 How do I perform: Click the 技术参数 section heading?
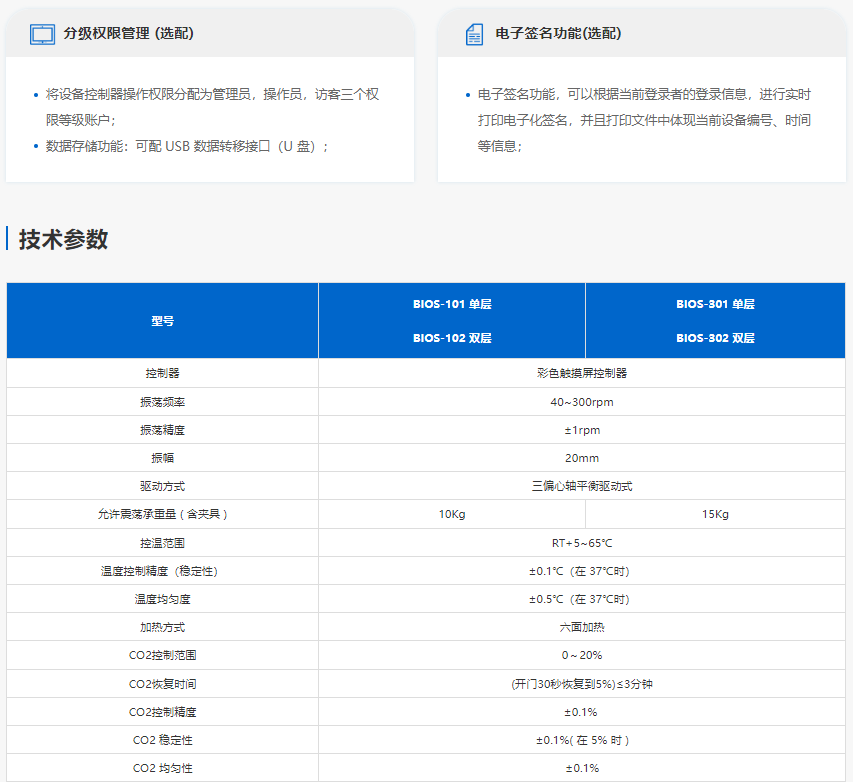[x=63, y=239]
